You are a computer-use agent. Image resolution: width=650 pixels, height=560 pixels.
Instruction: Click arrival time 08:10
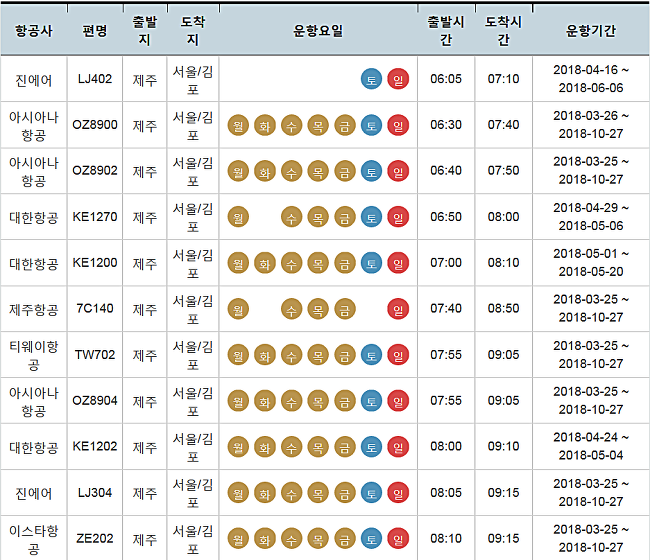tap(503, 263)
